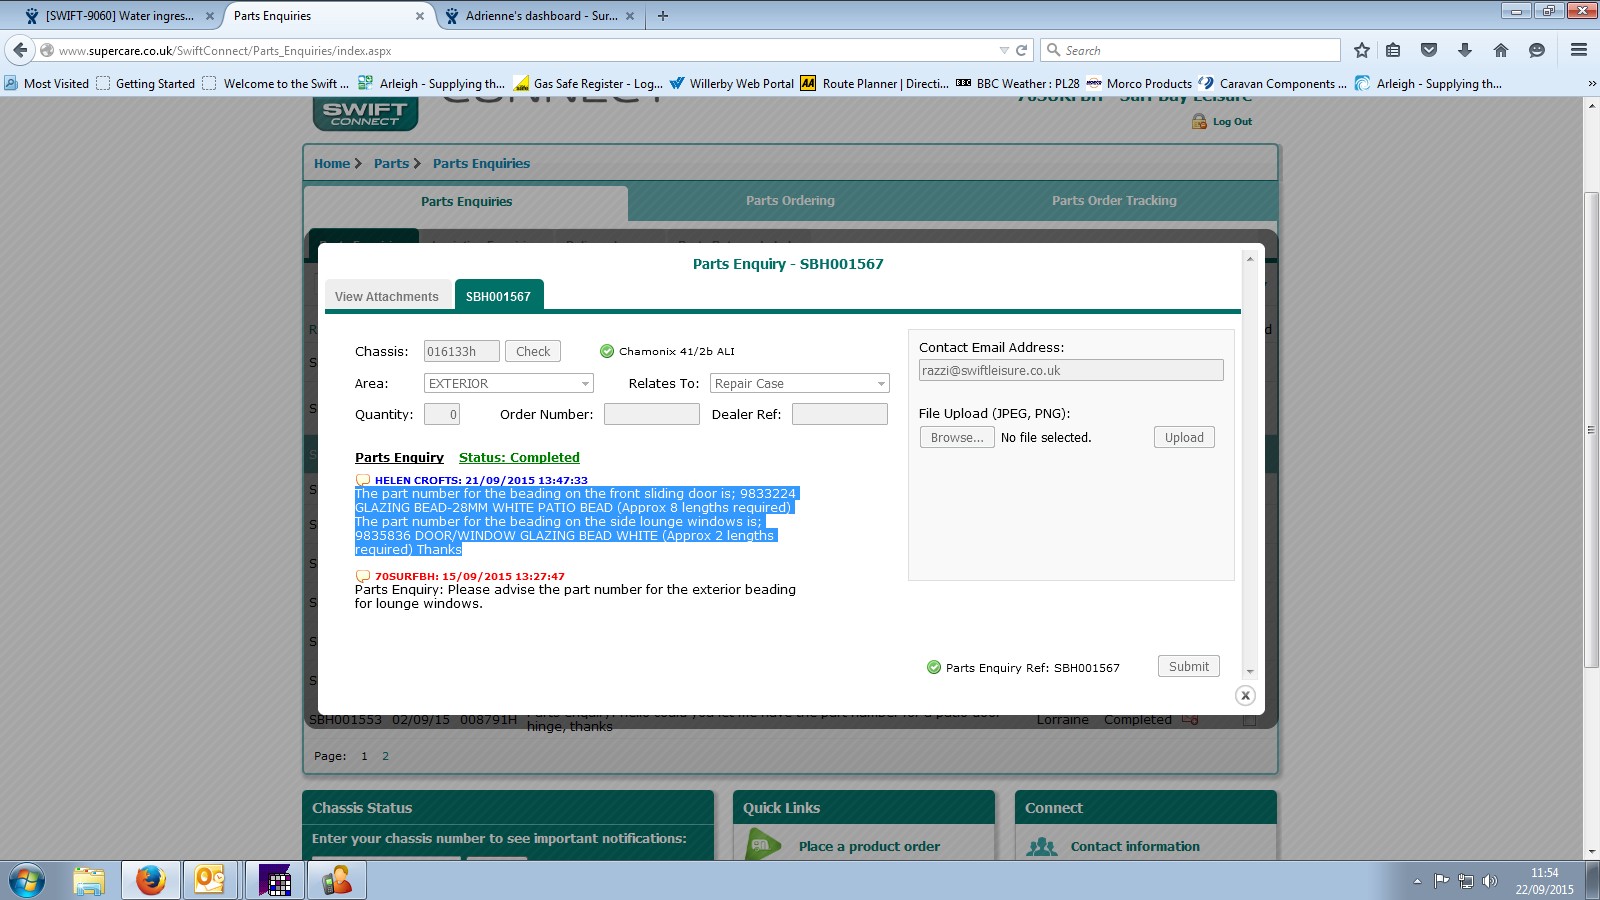This screenshot has width=1600, height=900.
Task: Open the Relates To dropdown
Action: 799,384
